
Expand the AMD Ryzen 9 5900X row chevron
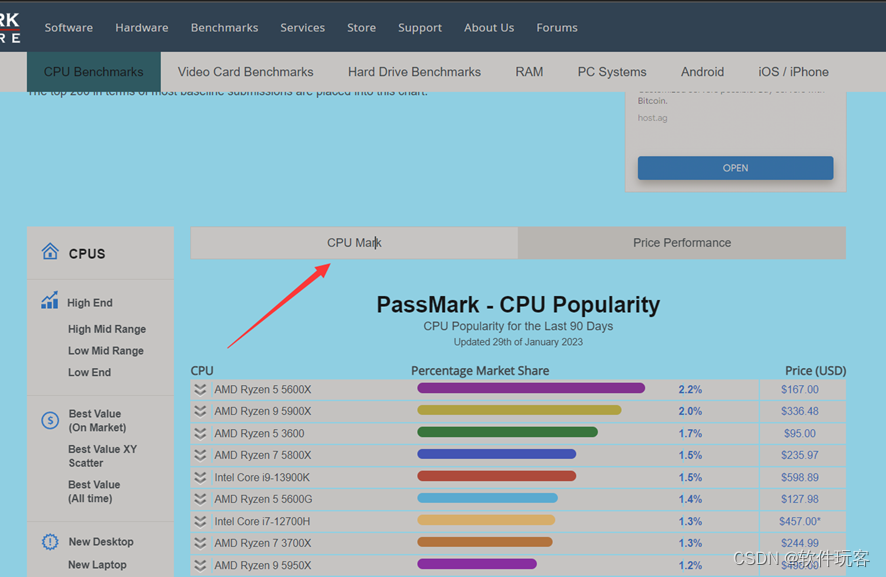200,411
